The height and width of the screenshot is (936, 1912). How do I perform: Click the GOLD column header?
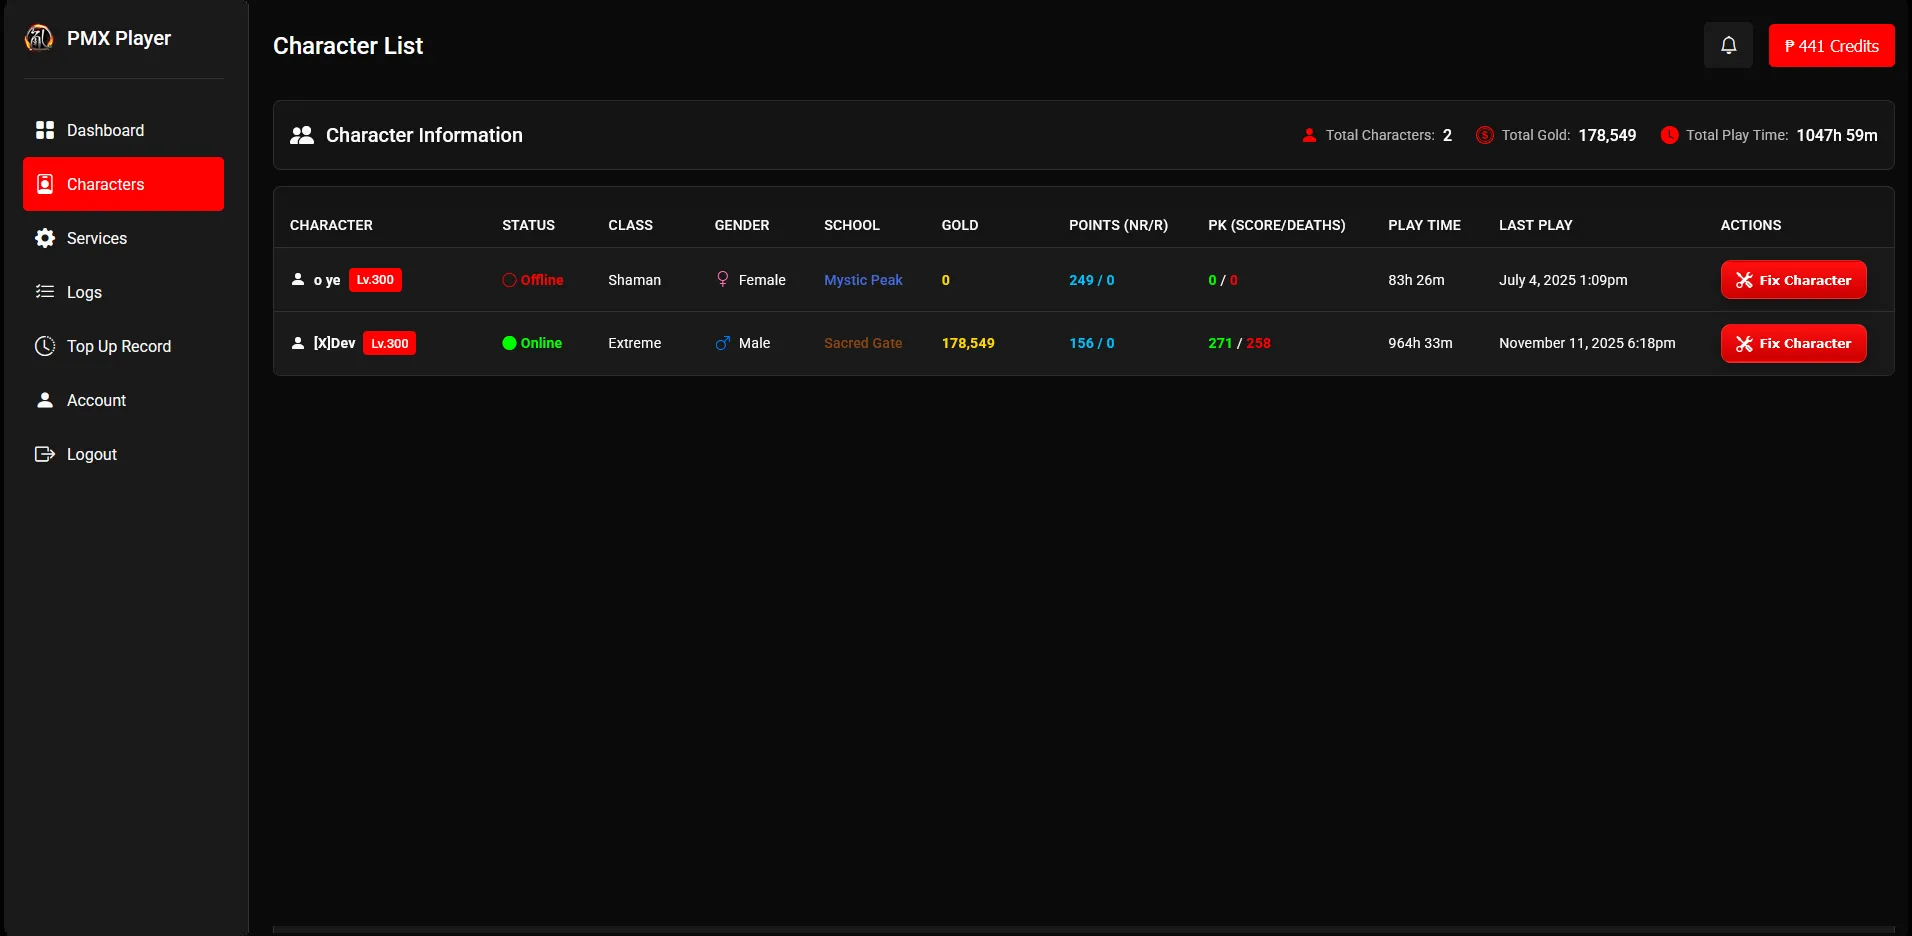tap(959, 225)
